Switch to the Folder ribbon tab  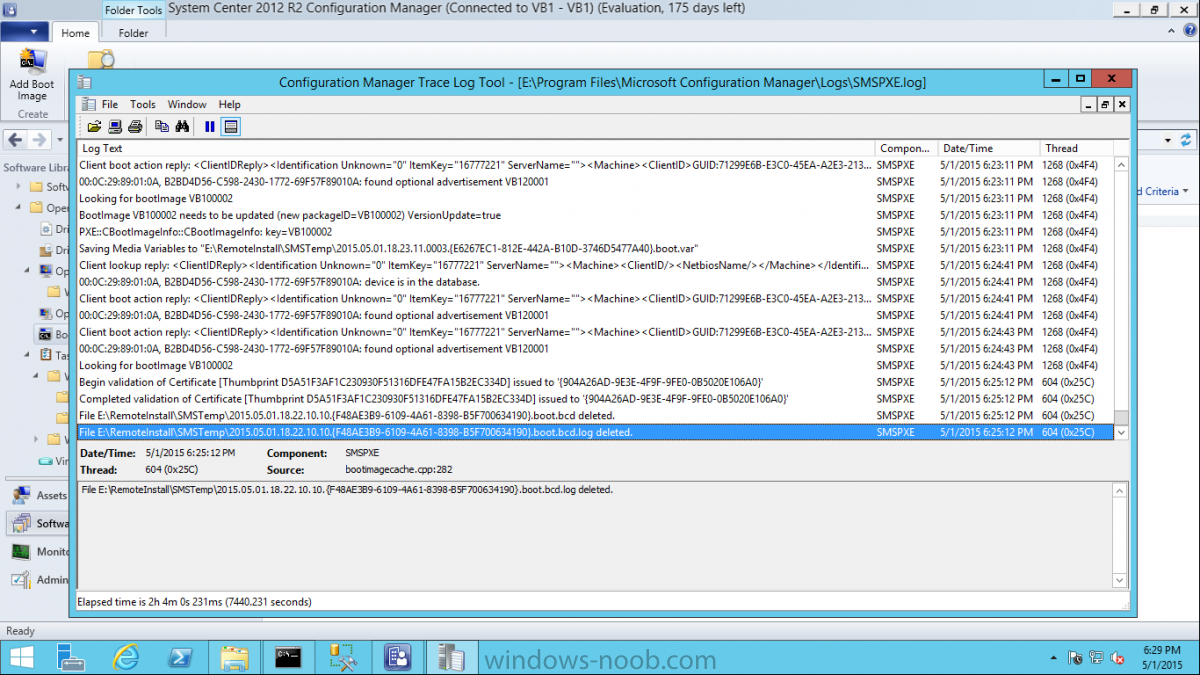[x=133, y=33]
